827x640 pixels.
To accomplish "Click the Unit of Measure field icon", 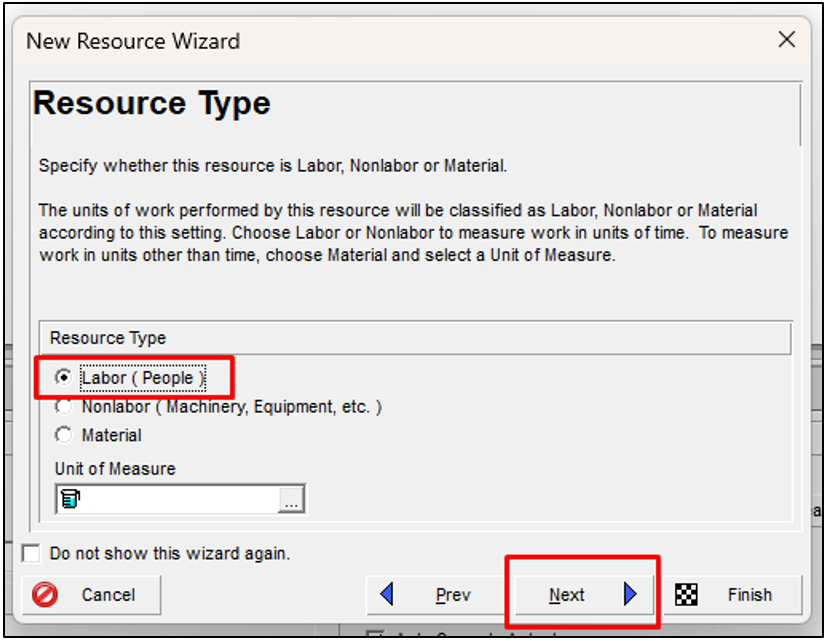I will click(x=70, y=499).
